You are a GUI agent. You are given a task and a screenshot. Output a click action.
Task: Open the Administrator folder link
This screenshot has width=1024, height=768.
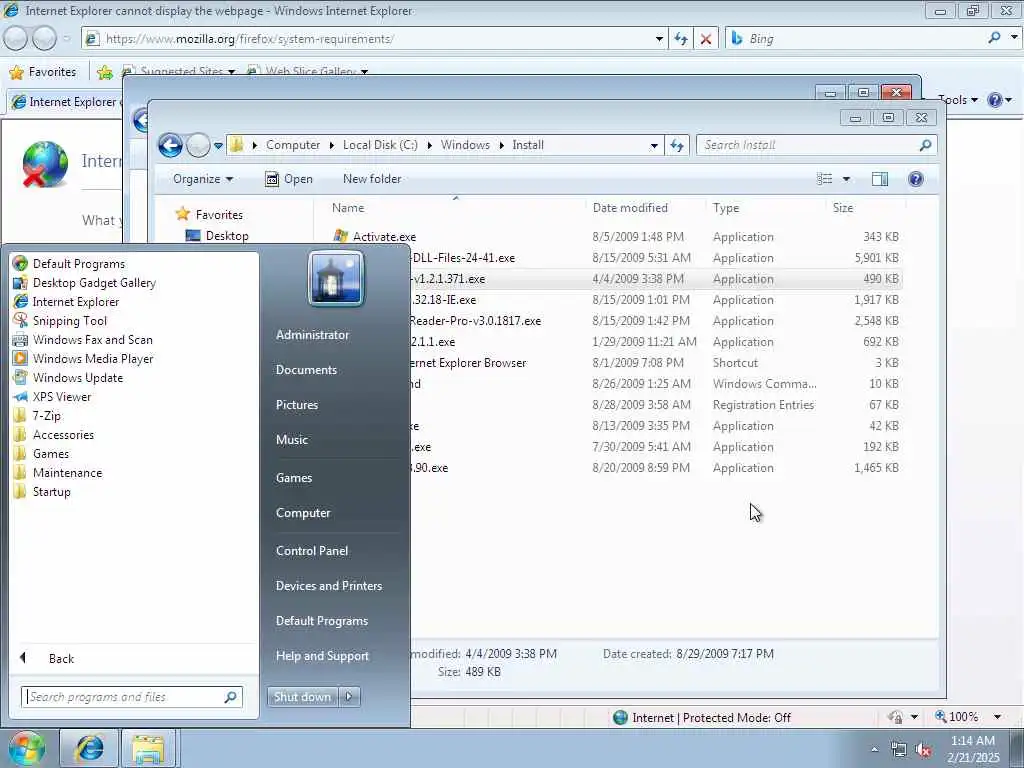tap(312, 335)
